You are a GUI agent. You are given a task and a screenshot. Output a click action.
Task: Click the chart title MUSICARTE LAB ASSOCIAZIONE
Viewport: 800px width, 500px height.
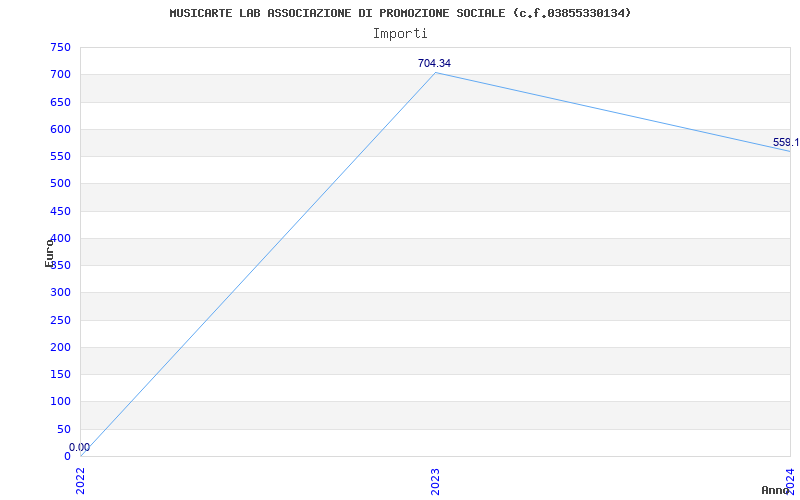[x=400, y=13]
